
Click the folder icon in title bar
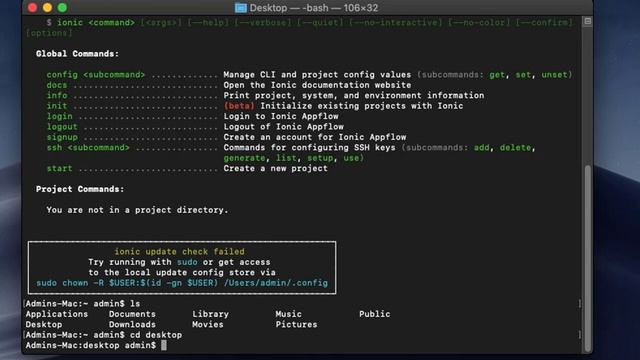click(241, 8)
